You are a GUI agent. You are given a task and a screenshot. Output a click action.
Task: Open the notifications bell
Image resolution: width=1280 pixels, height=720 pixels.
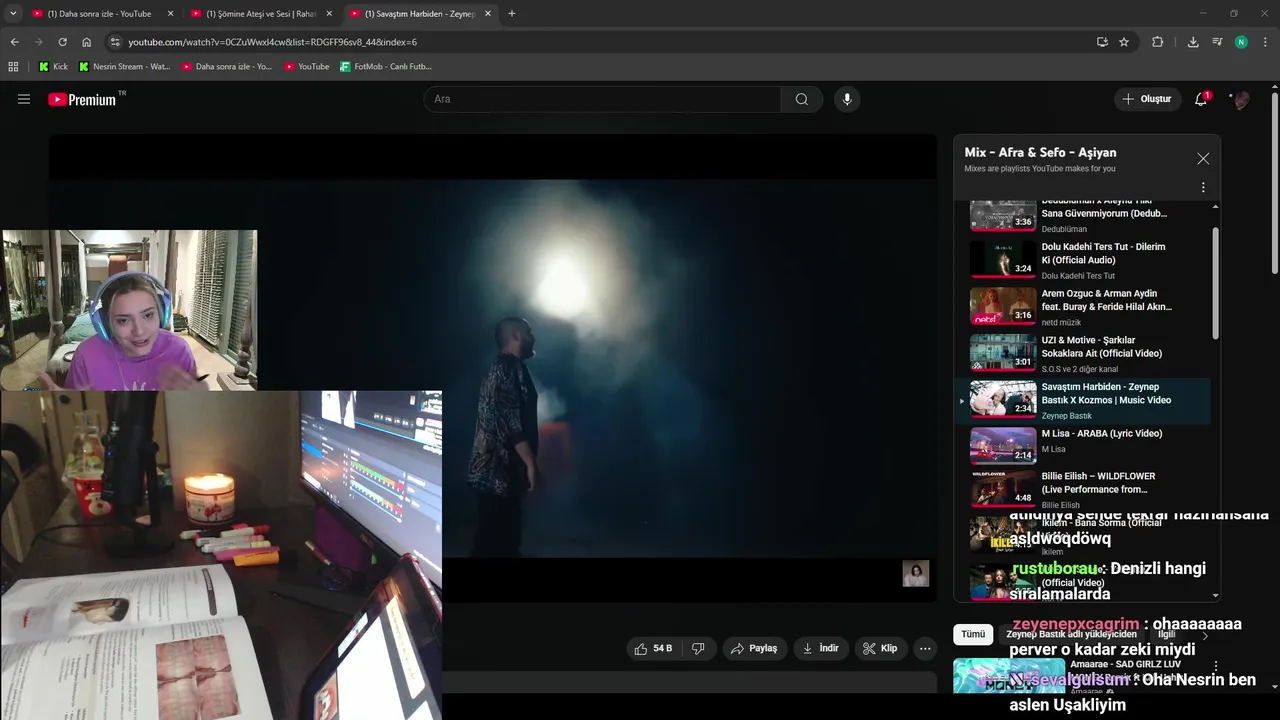click(x=1201, y=99)
